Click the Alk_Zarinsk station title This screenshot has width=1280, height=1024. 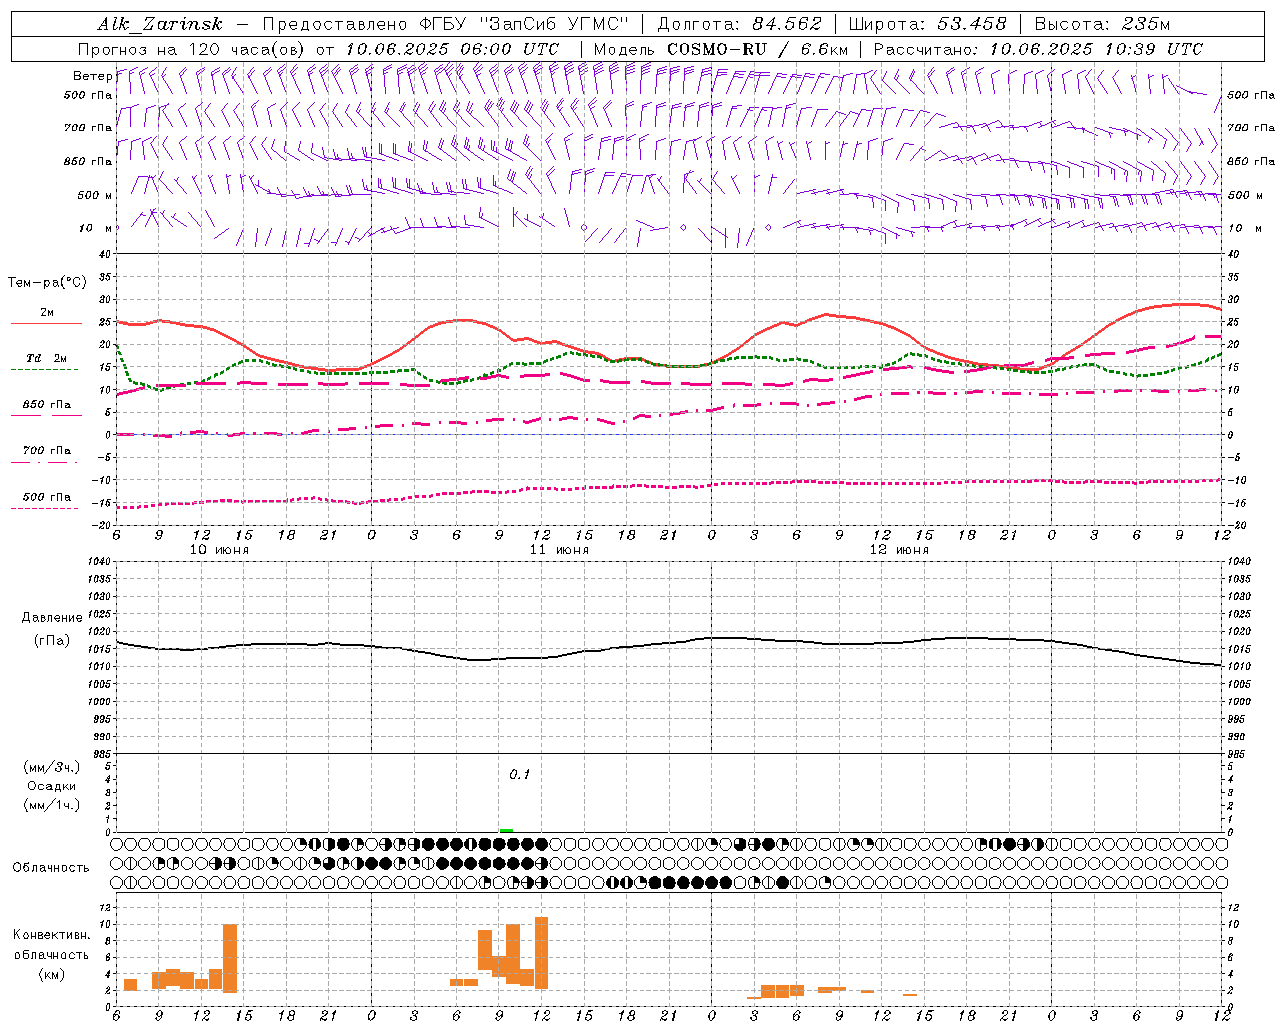[x=160, y=24]
